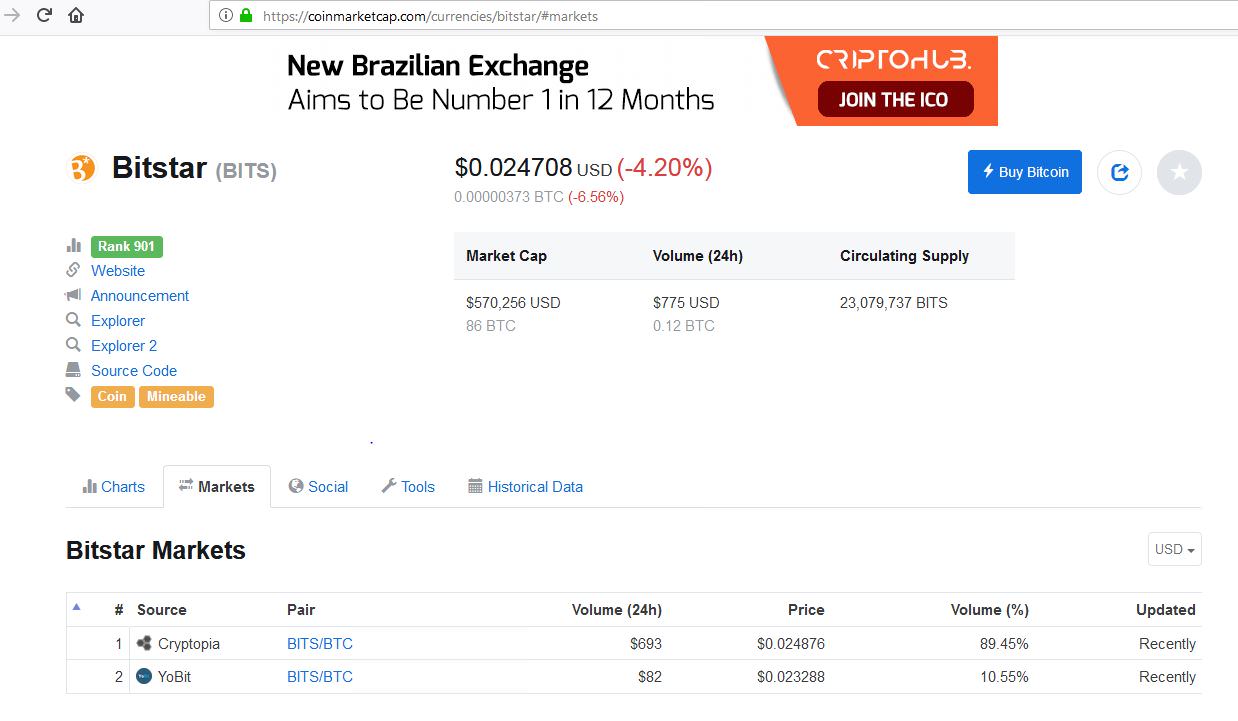Open the Historical Data tab
Image resolution: width=1238 pixels, height=721 pixels.
pos(525,487)
